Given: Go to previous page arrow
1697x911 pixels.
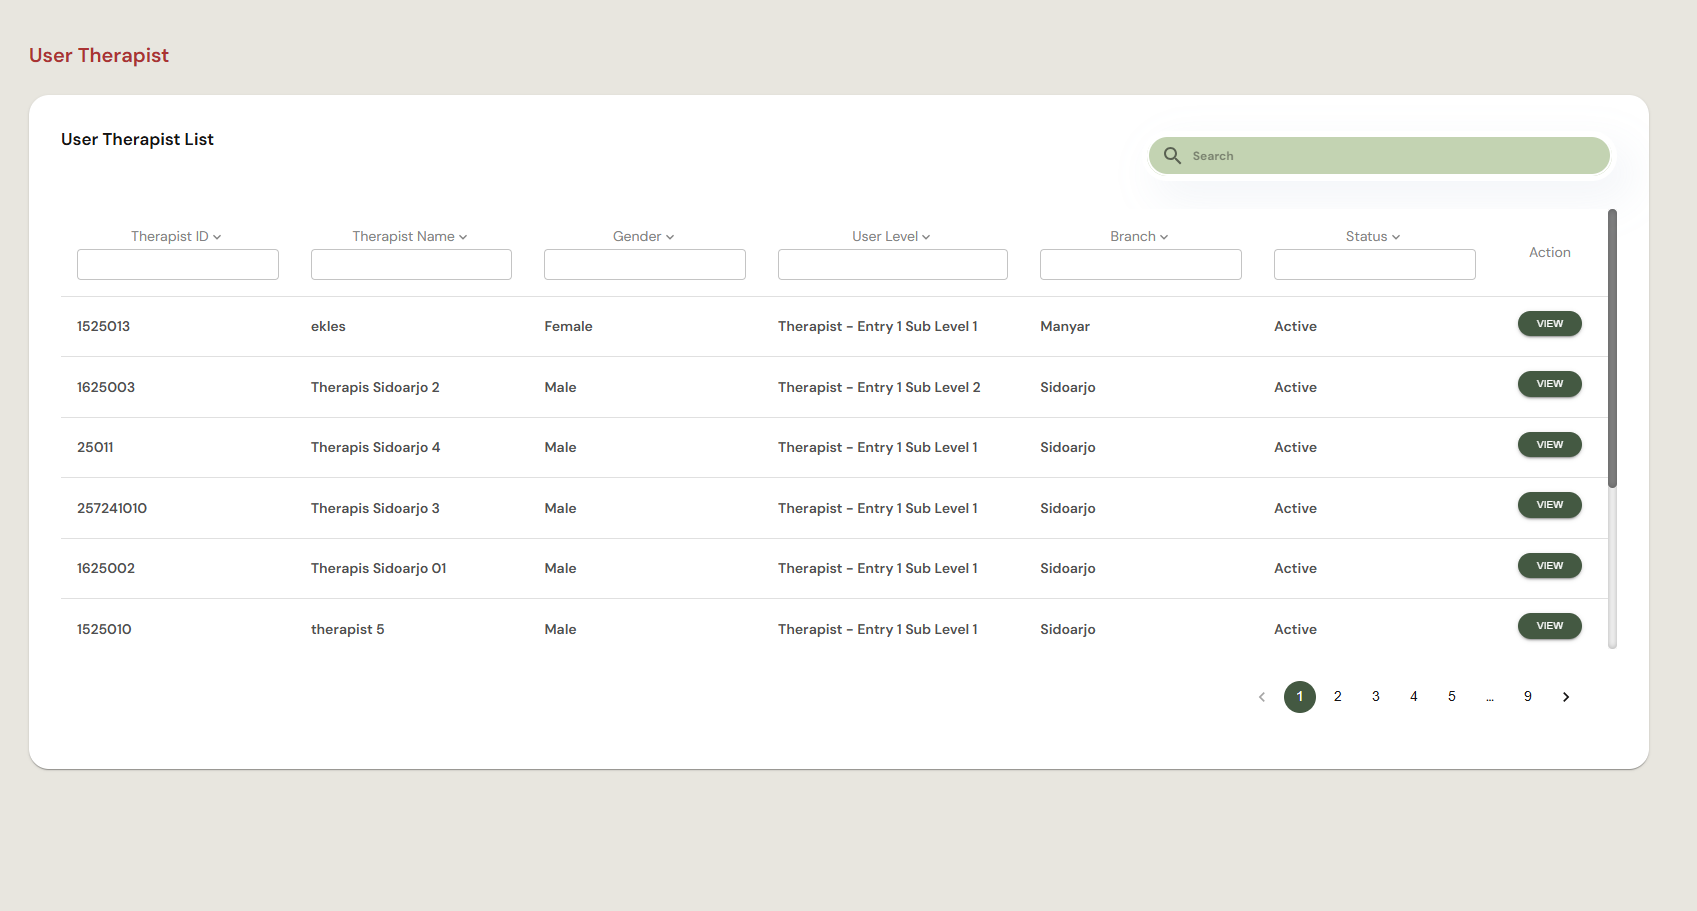Looking at the screenshot, I should click(1262, 697).
